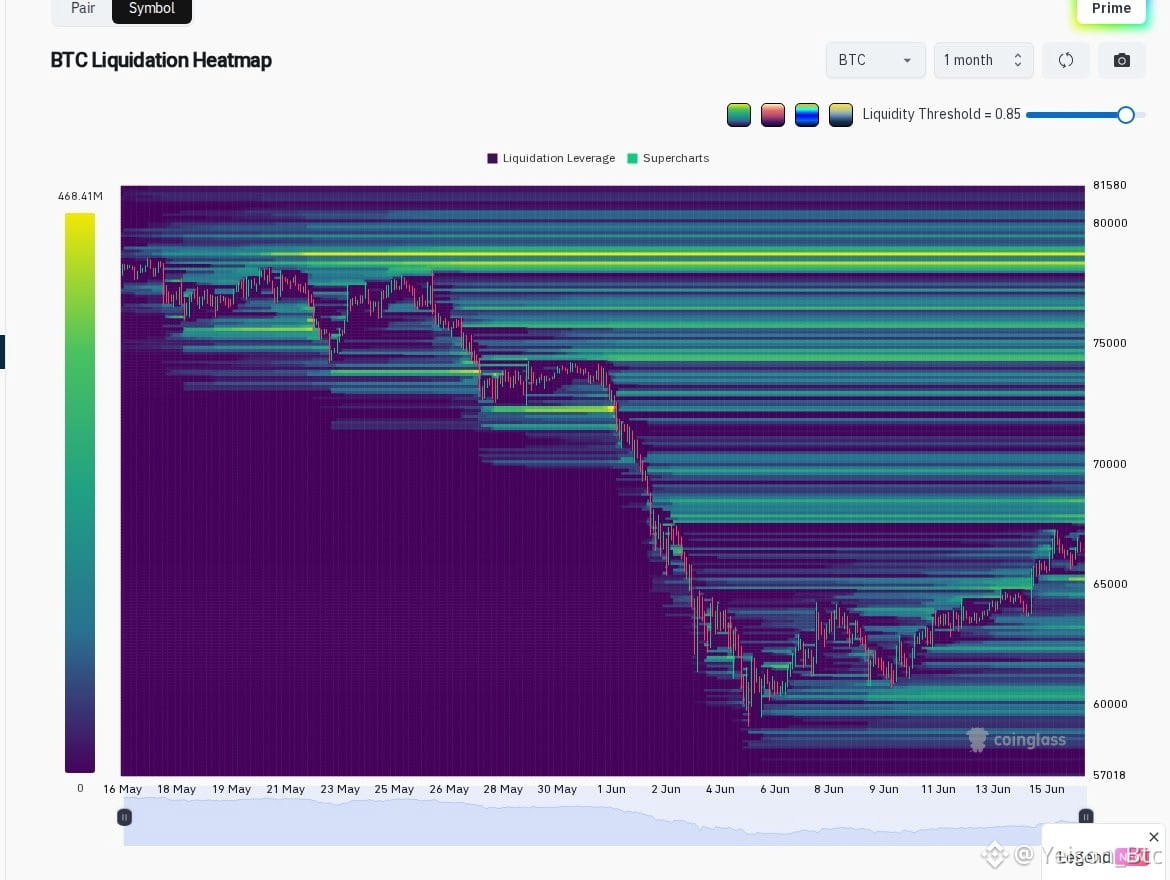Click the 1 Jun date axis label
Image resolution: width=1170 pixels, height=880 pixels.
point(611,789)
